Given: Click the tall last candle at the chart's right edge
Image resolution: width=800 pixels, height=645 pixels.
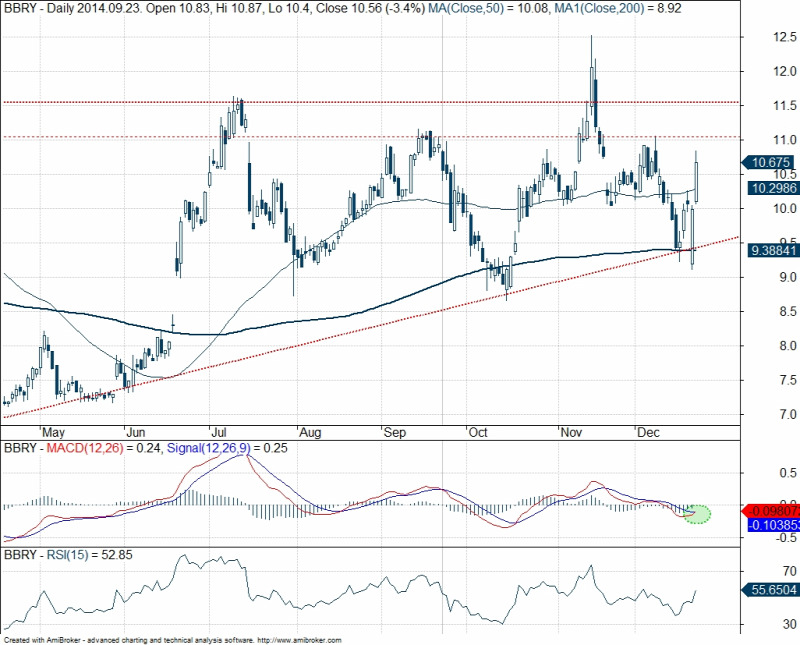Looking at the screenshot, I should (696, 179).
